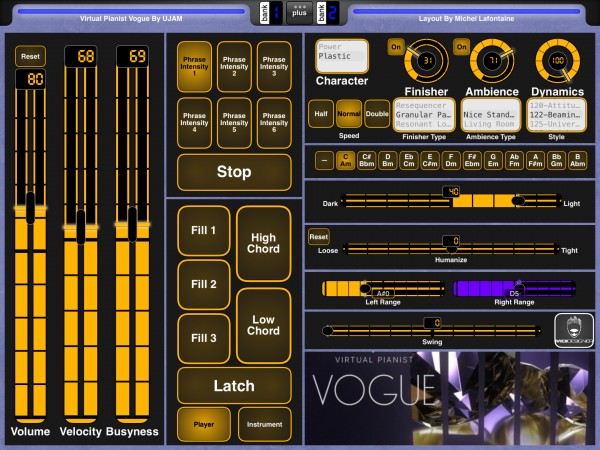Toggle Finisher On switch

click(396, 47)
